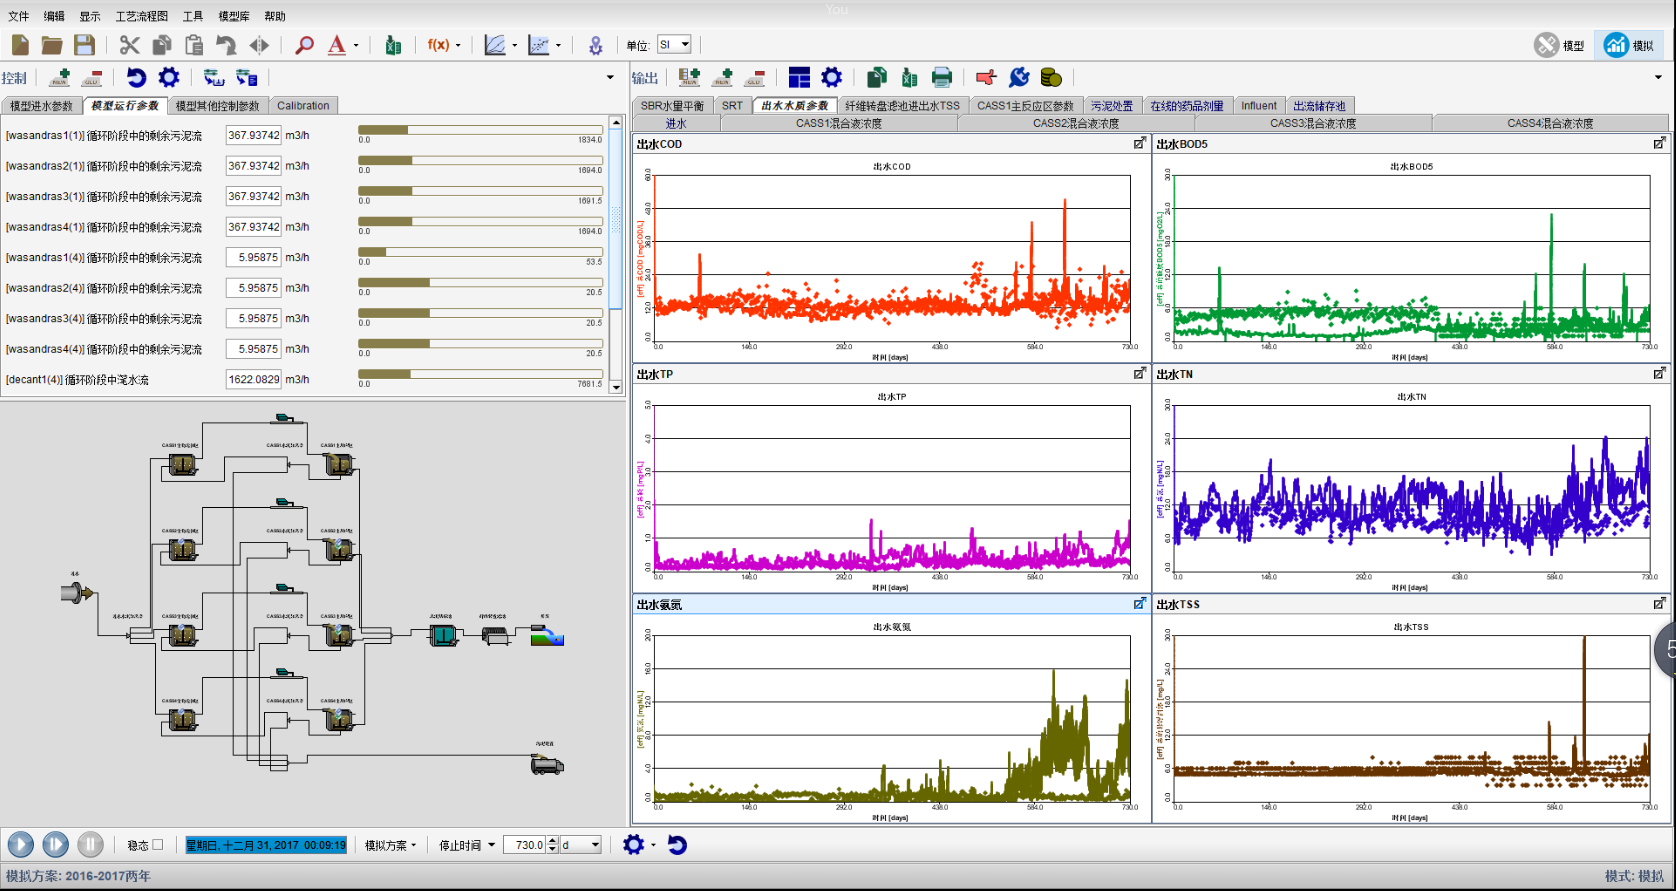Expand the 模拟方案 scenario dropdown
Viewport: 1676px width, 891px height.
coord(390,846)
